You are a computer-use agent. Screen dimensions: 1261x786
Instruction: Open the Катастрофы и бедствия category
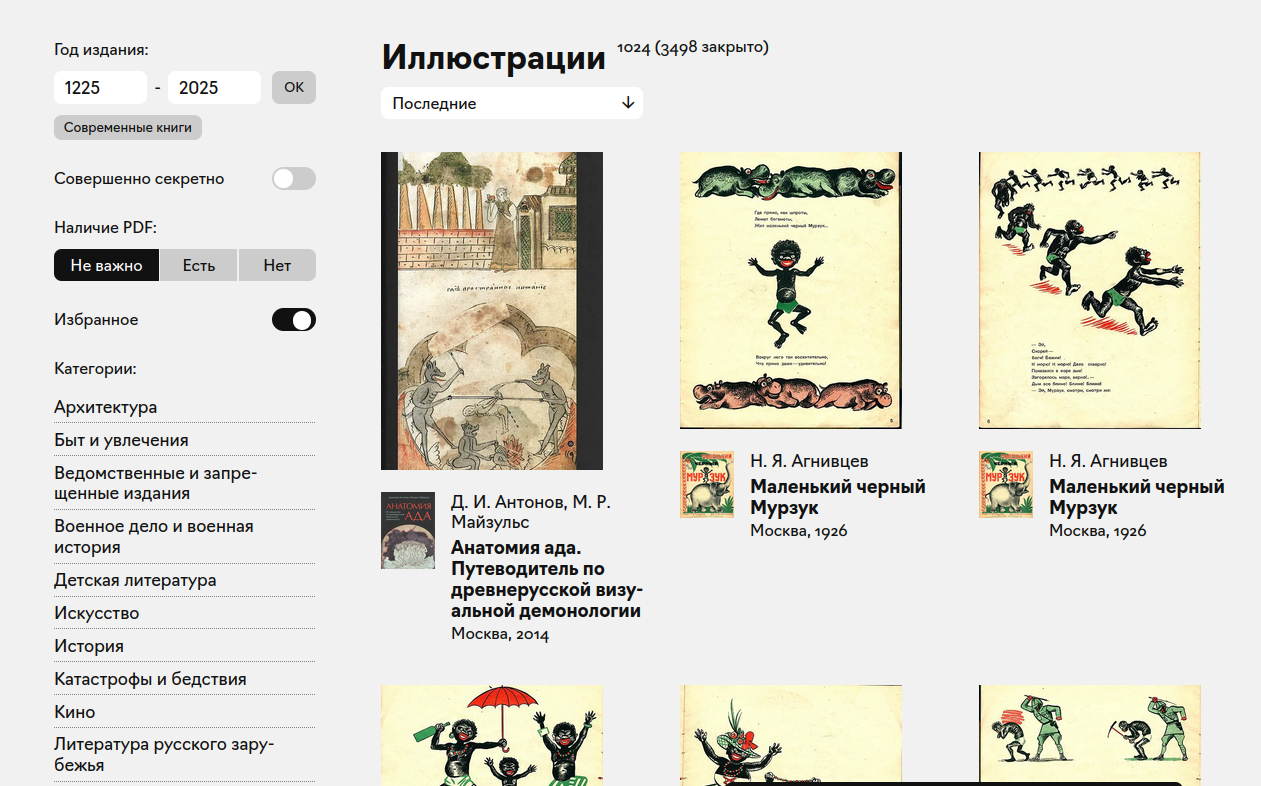point(150,679)
